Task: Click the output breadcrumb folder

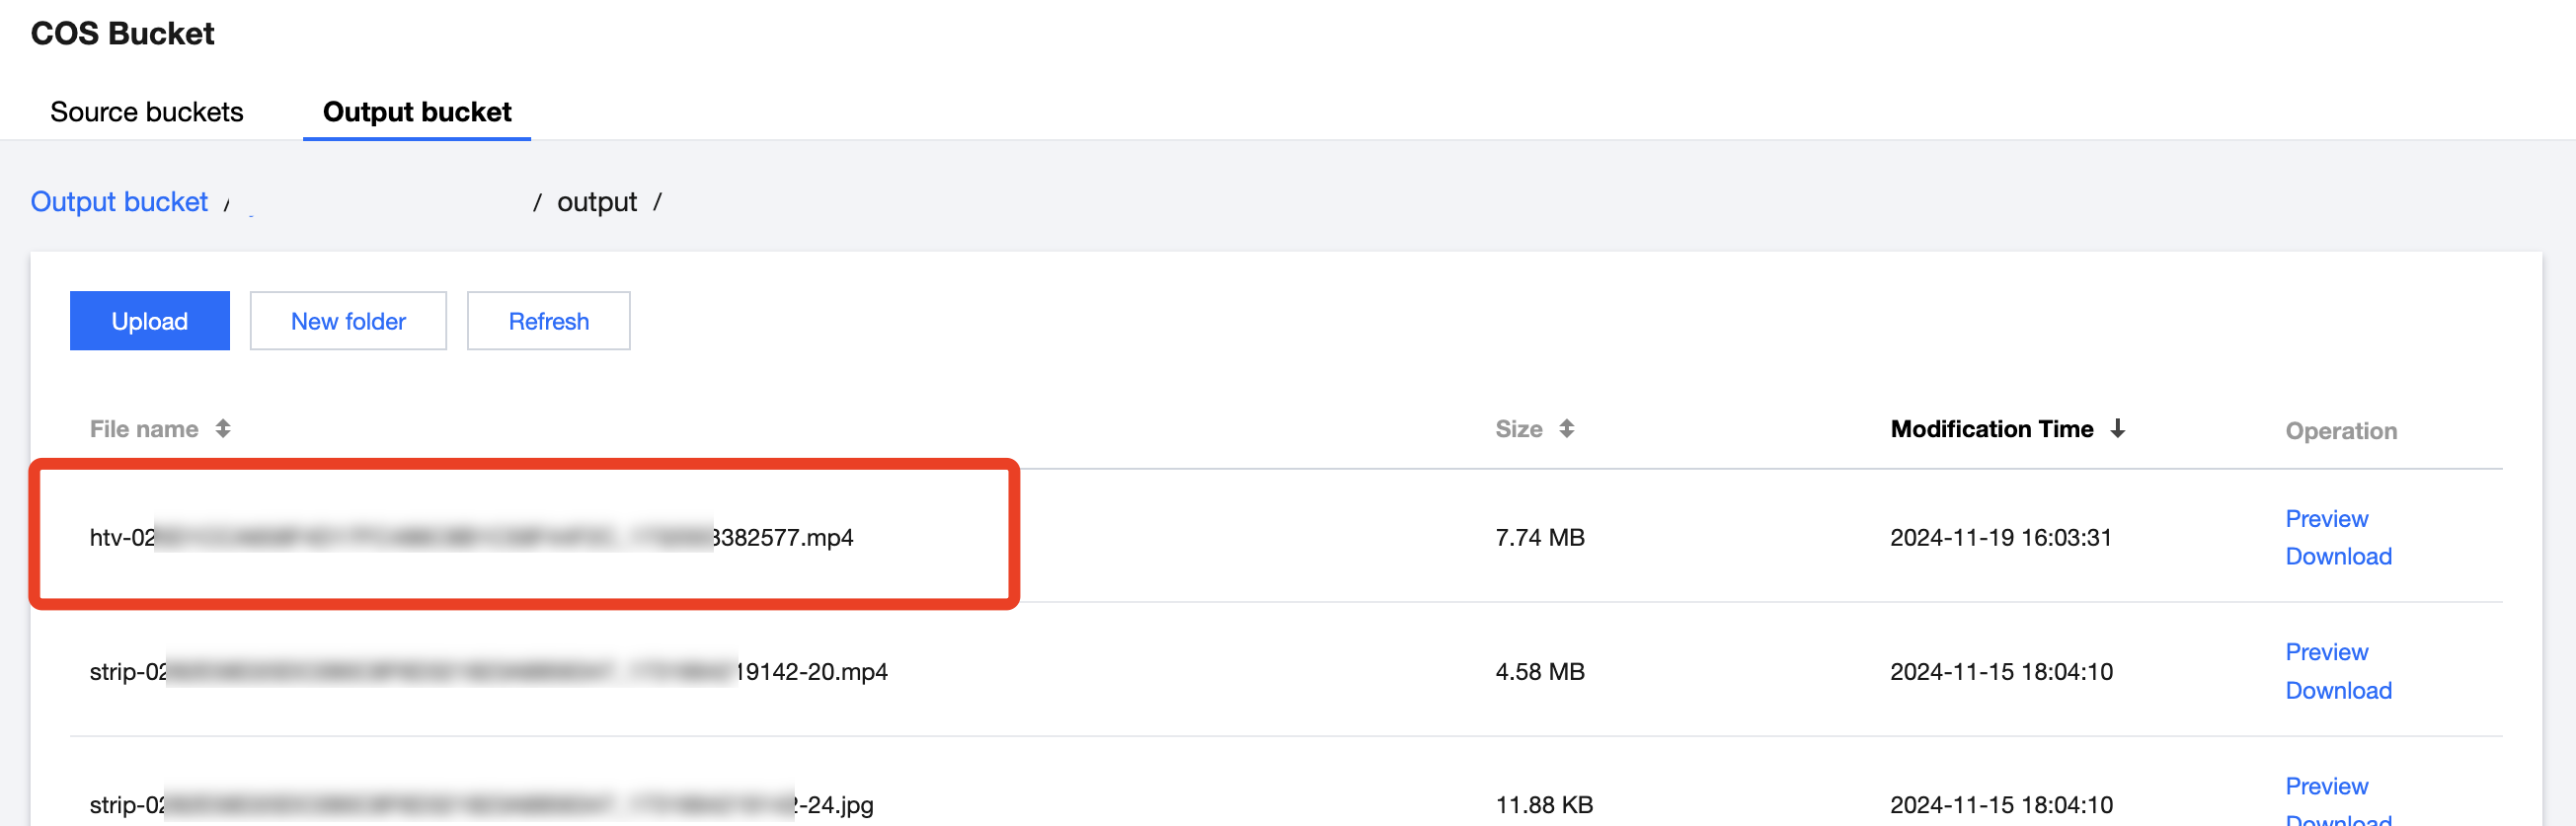Action: tap(596, 202)
